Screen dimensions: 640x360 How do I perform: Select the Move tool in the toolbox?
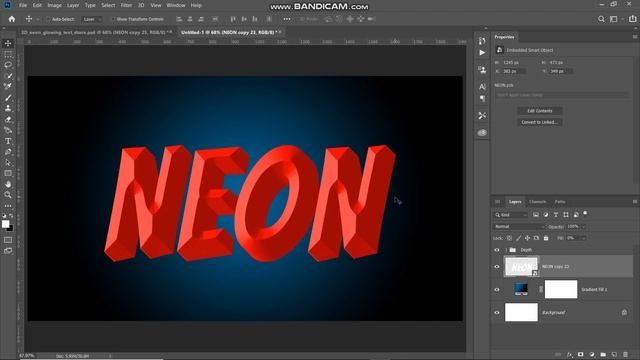tap(8, 43)
